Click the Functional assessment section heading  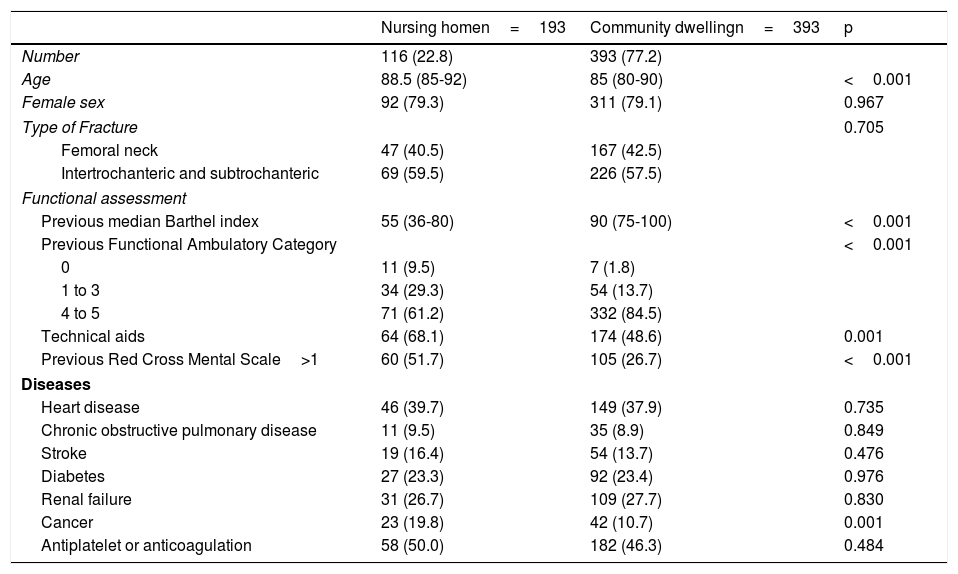coord(104,198)
